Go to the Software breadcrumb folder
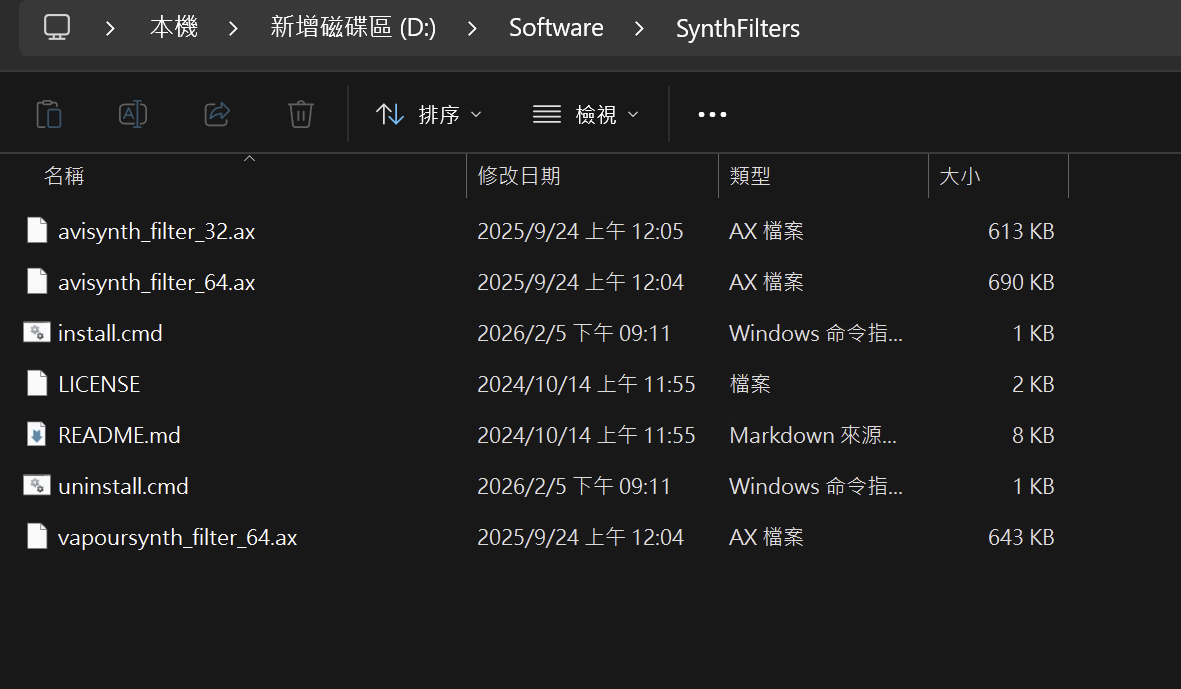1181x689 pixels. [x=556, y=28]
